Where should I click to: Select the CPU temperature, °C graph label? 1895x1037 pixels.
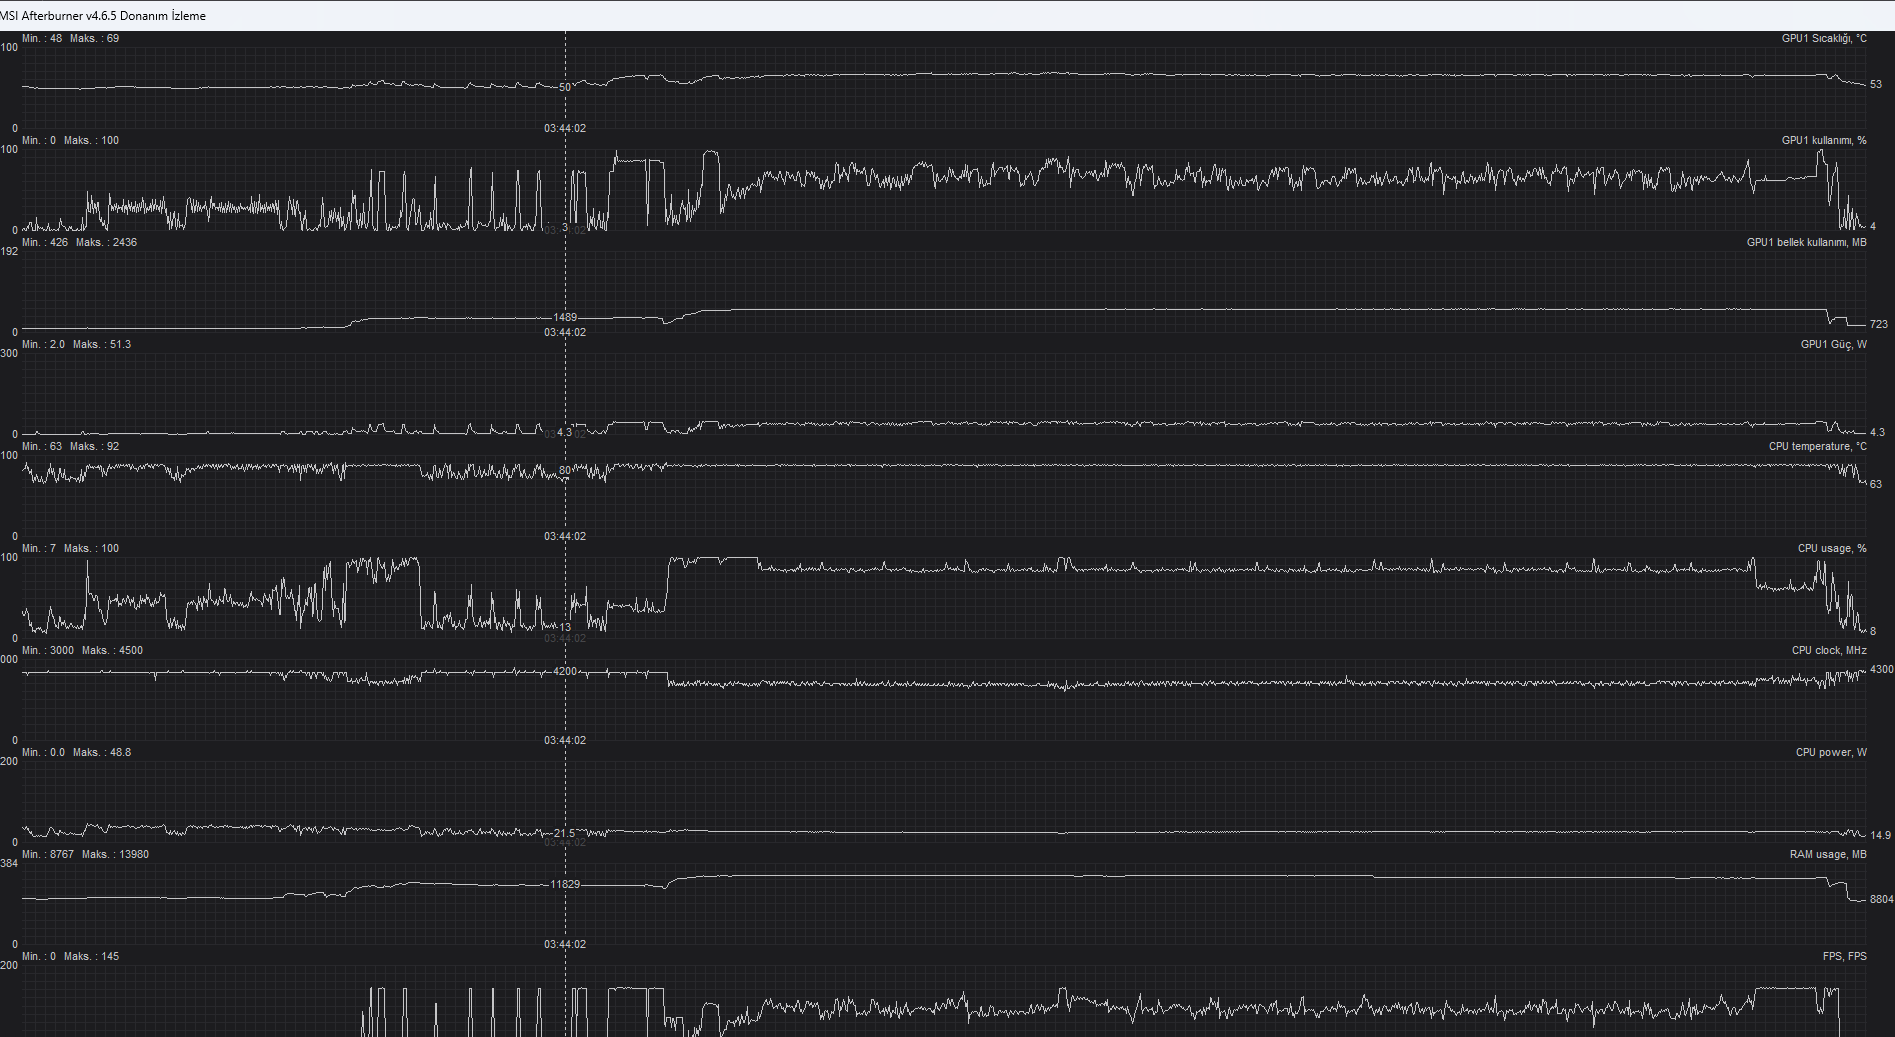1817,447
